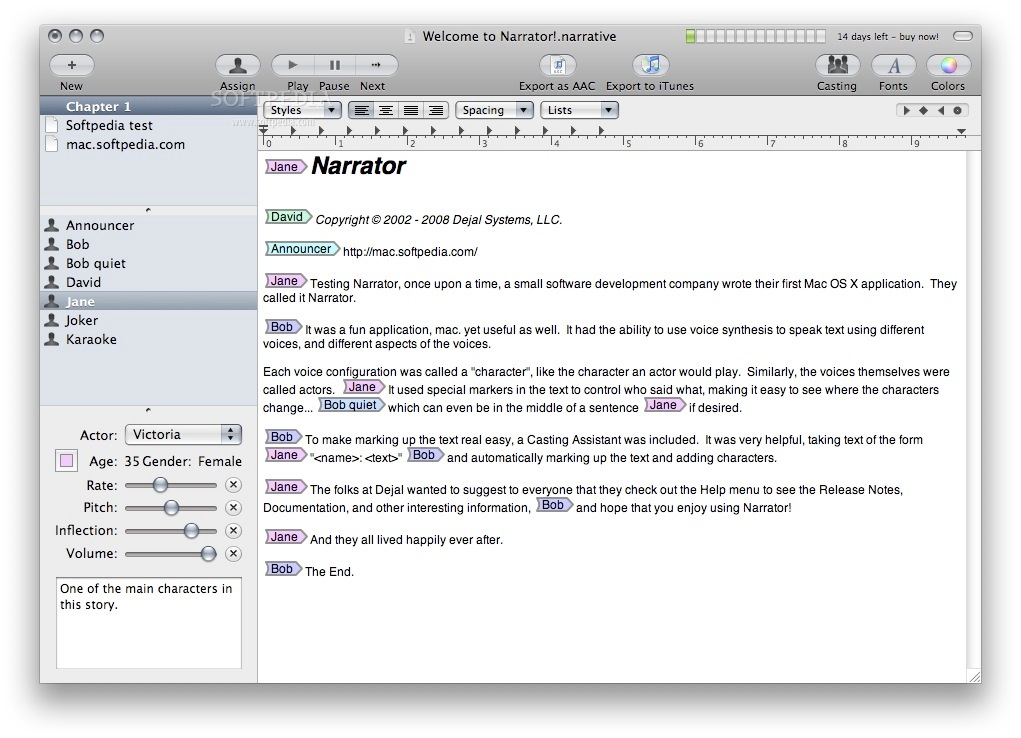Adjust the Pitch slider knob
This screenshot has height=738, width=1021.
click(171, 507)
